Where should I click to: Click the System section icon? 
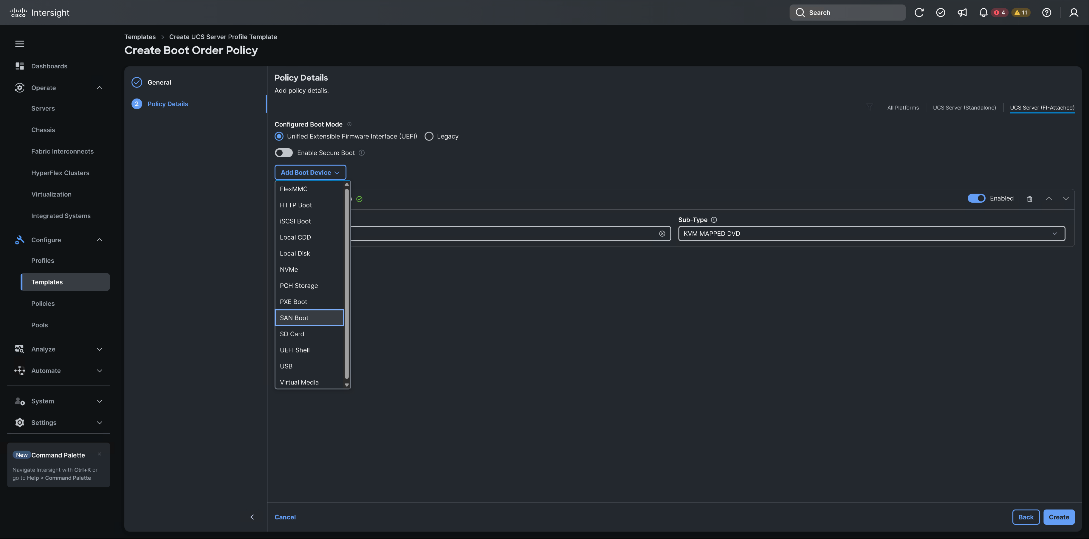(19, 401)
